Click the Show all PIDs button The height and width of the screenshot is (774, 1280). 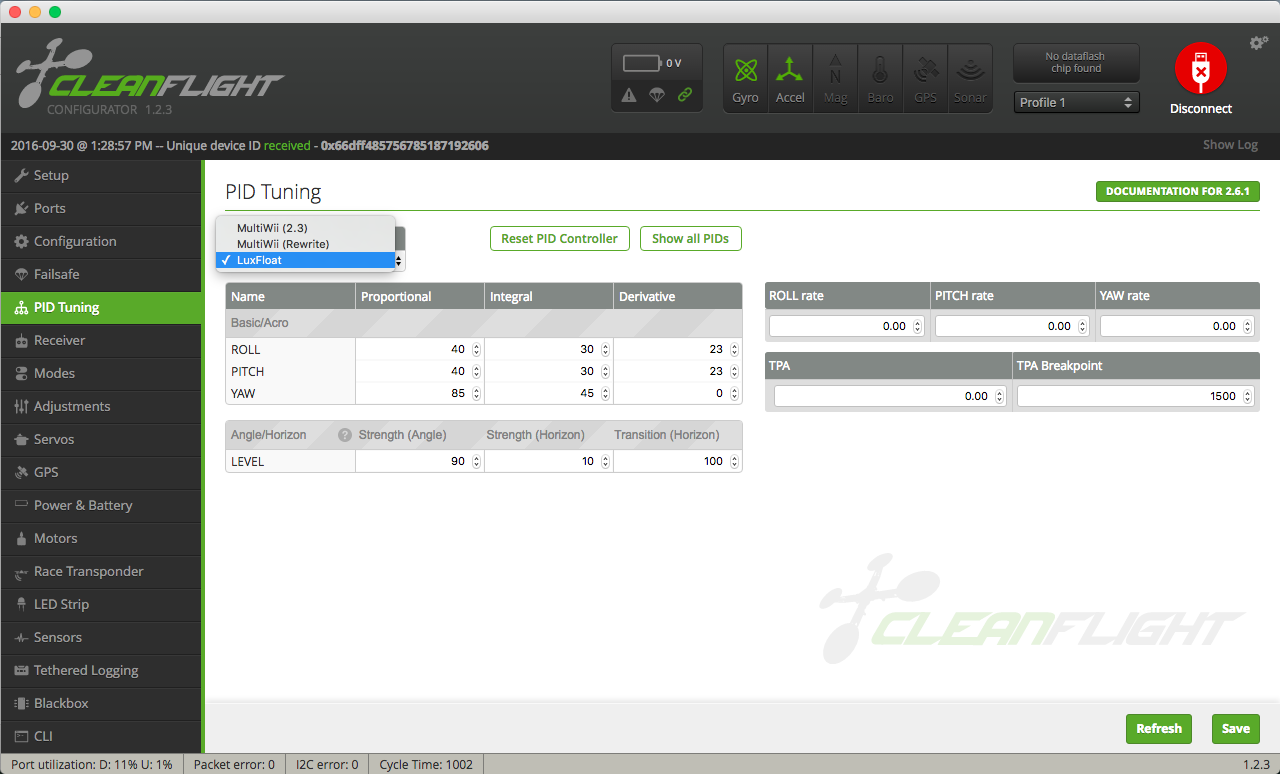[x=691, y=239]
